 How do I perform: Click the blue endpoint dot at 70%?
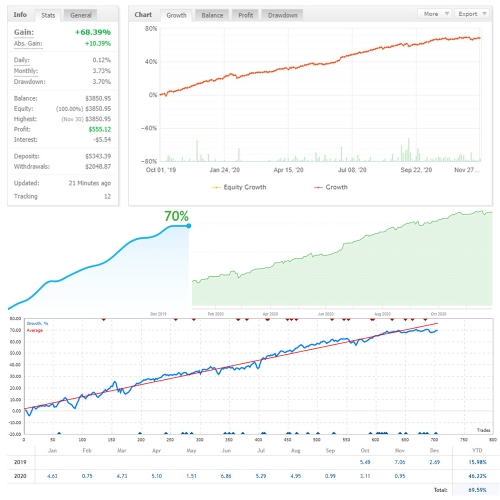189,226
